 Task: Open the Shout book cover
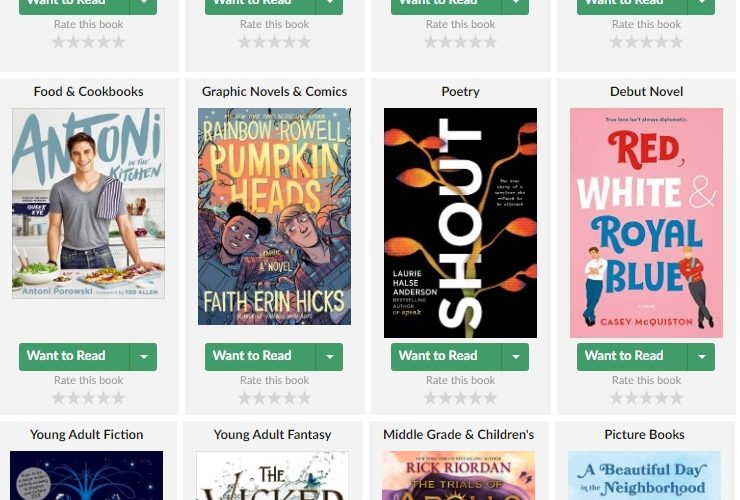coord(460,223)
